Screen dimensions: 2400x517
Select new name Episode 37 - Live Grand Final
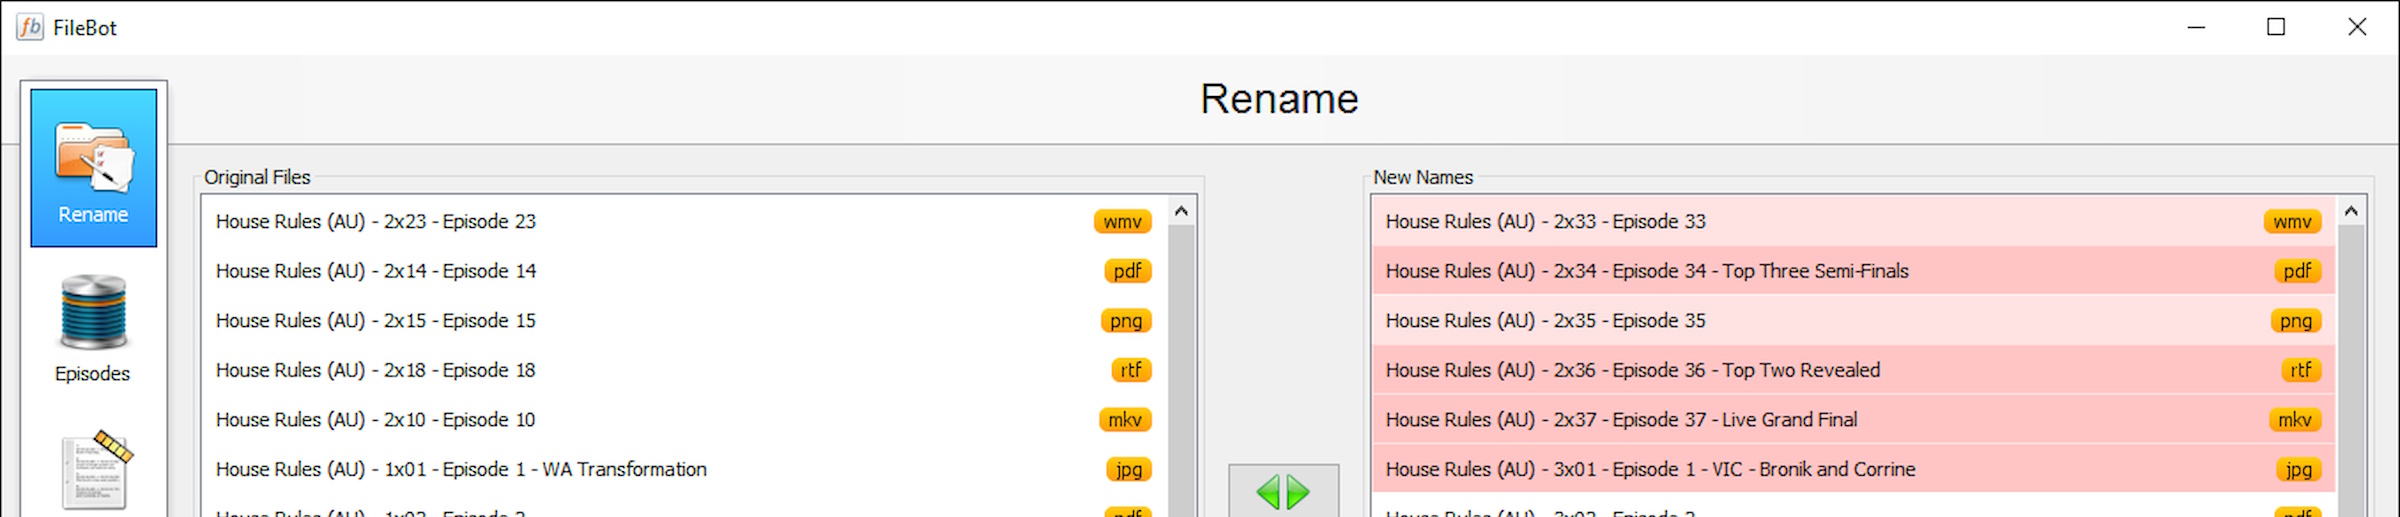1854,419
